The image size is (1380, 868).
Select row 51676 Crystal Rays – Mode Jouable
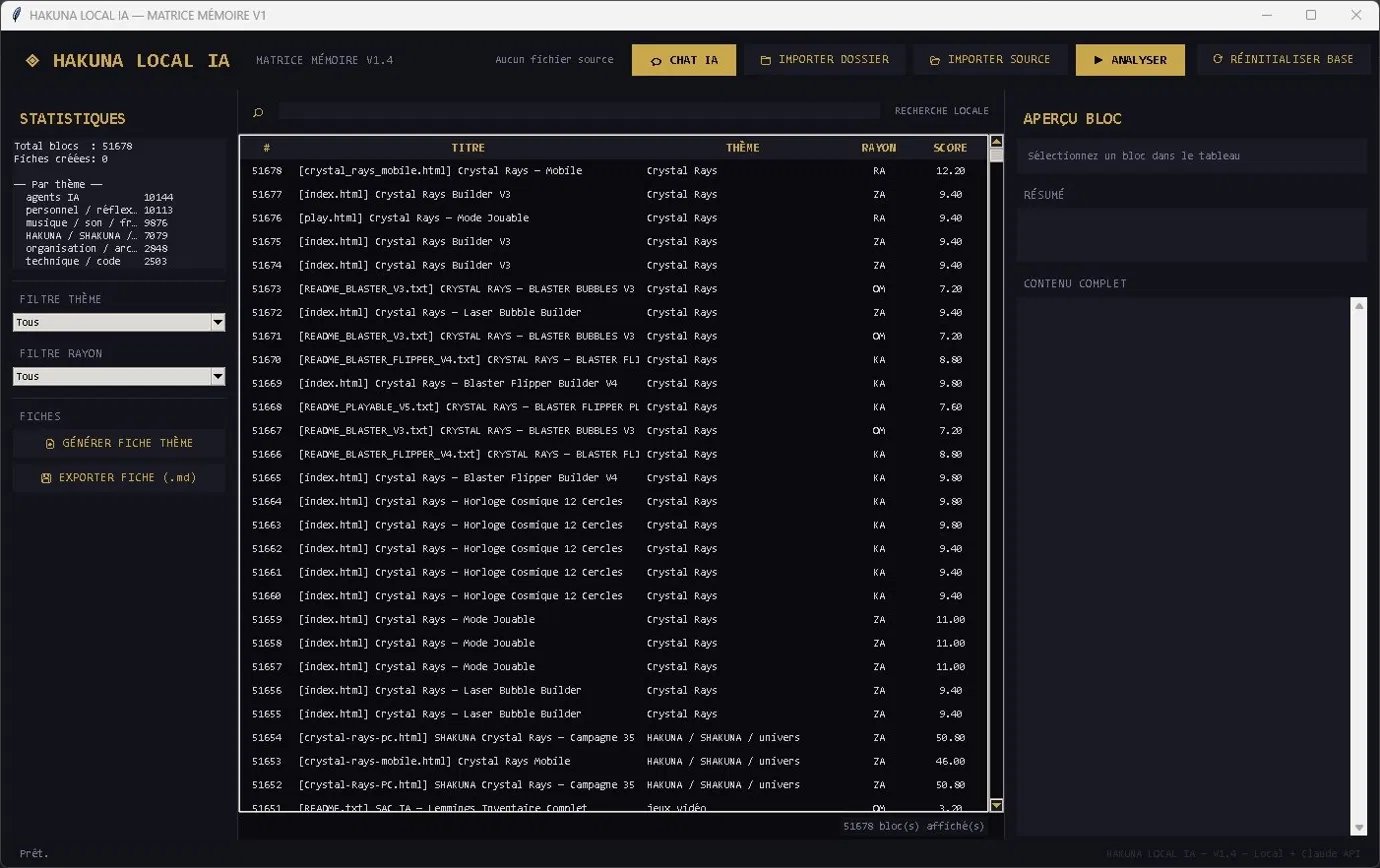point(614,218)
